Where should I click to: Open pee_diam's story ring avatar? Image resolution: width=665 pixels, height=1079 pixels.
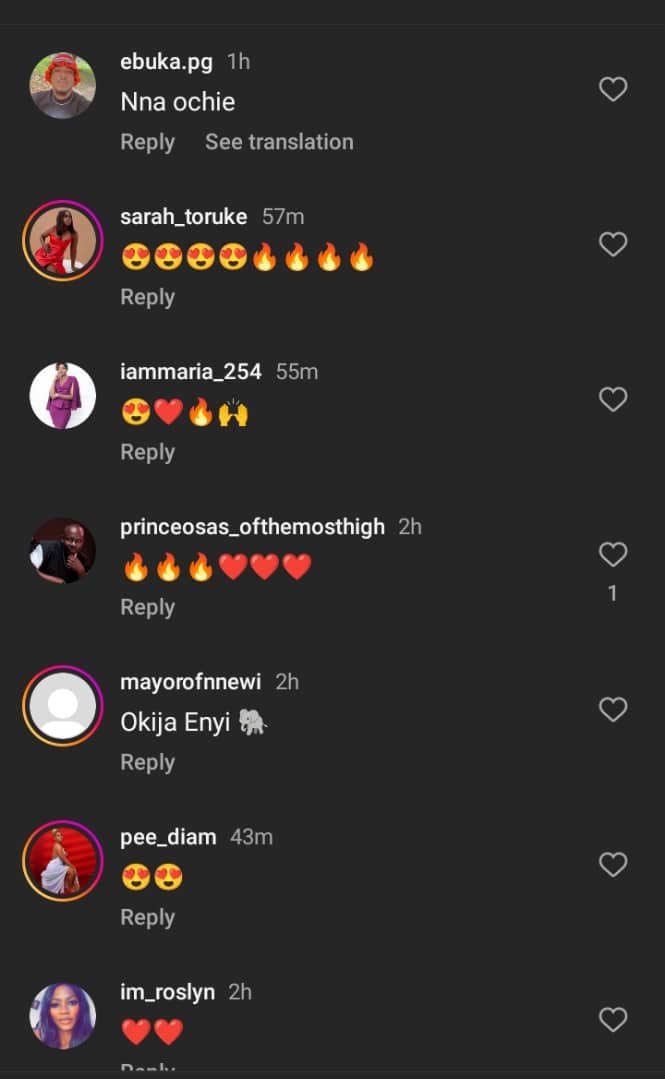point(62,861)
